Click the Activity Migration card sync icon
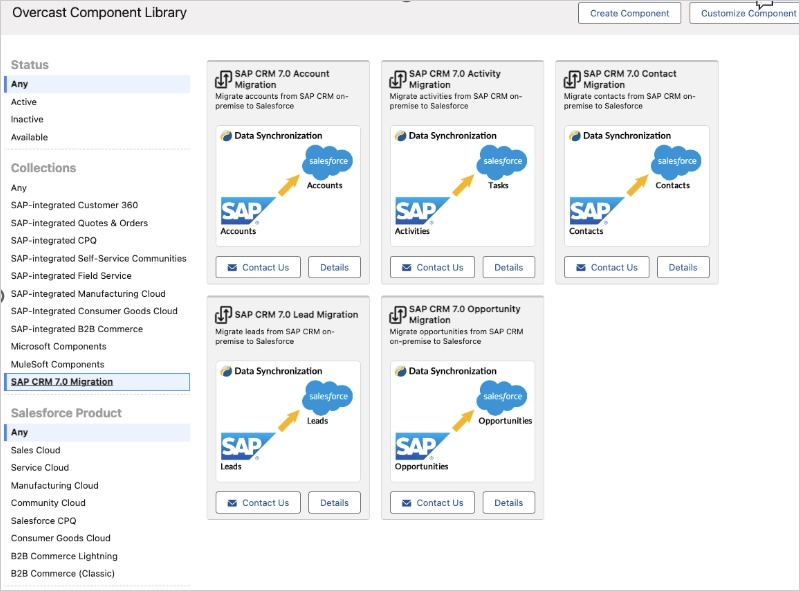The image size is (800, 591). (398, 79)
